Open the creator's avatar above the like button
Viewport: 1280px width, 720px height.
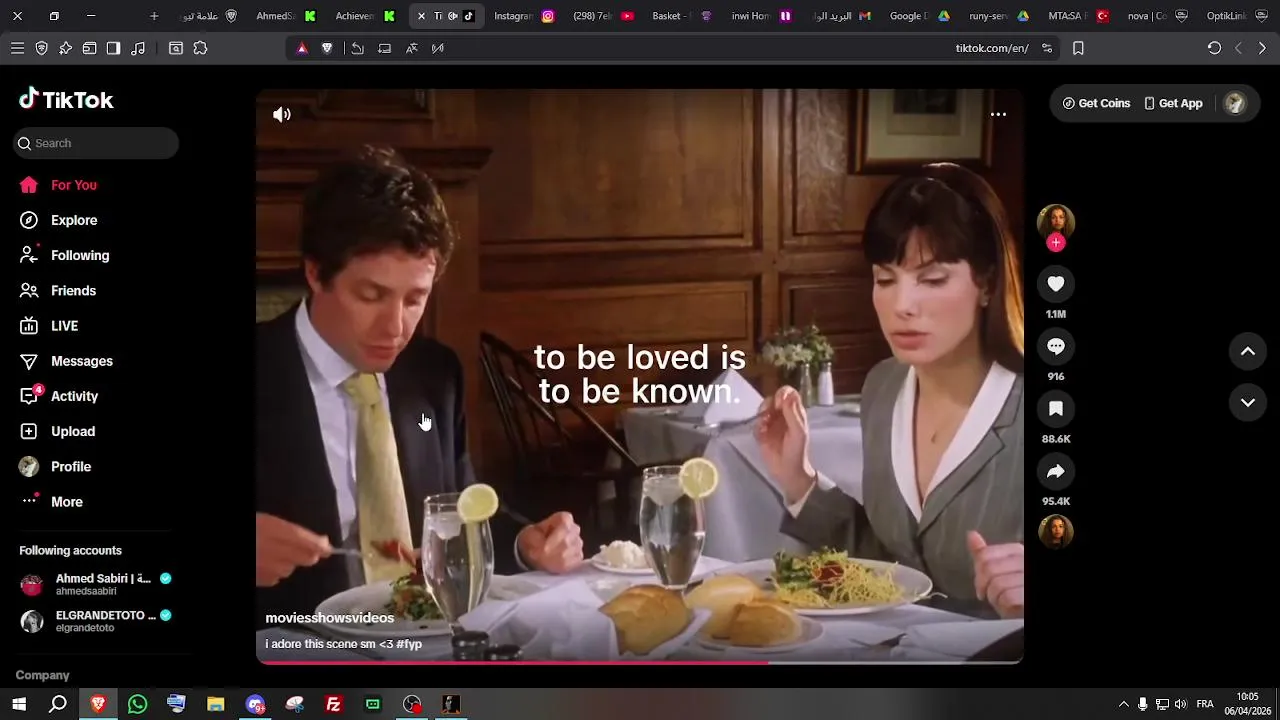click(1056, 222)
